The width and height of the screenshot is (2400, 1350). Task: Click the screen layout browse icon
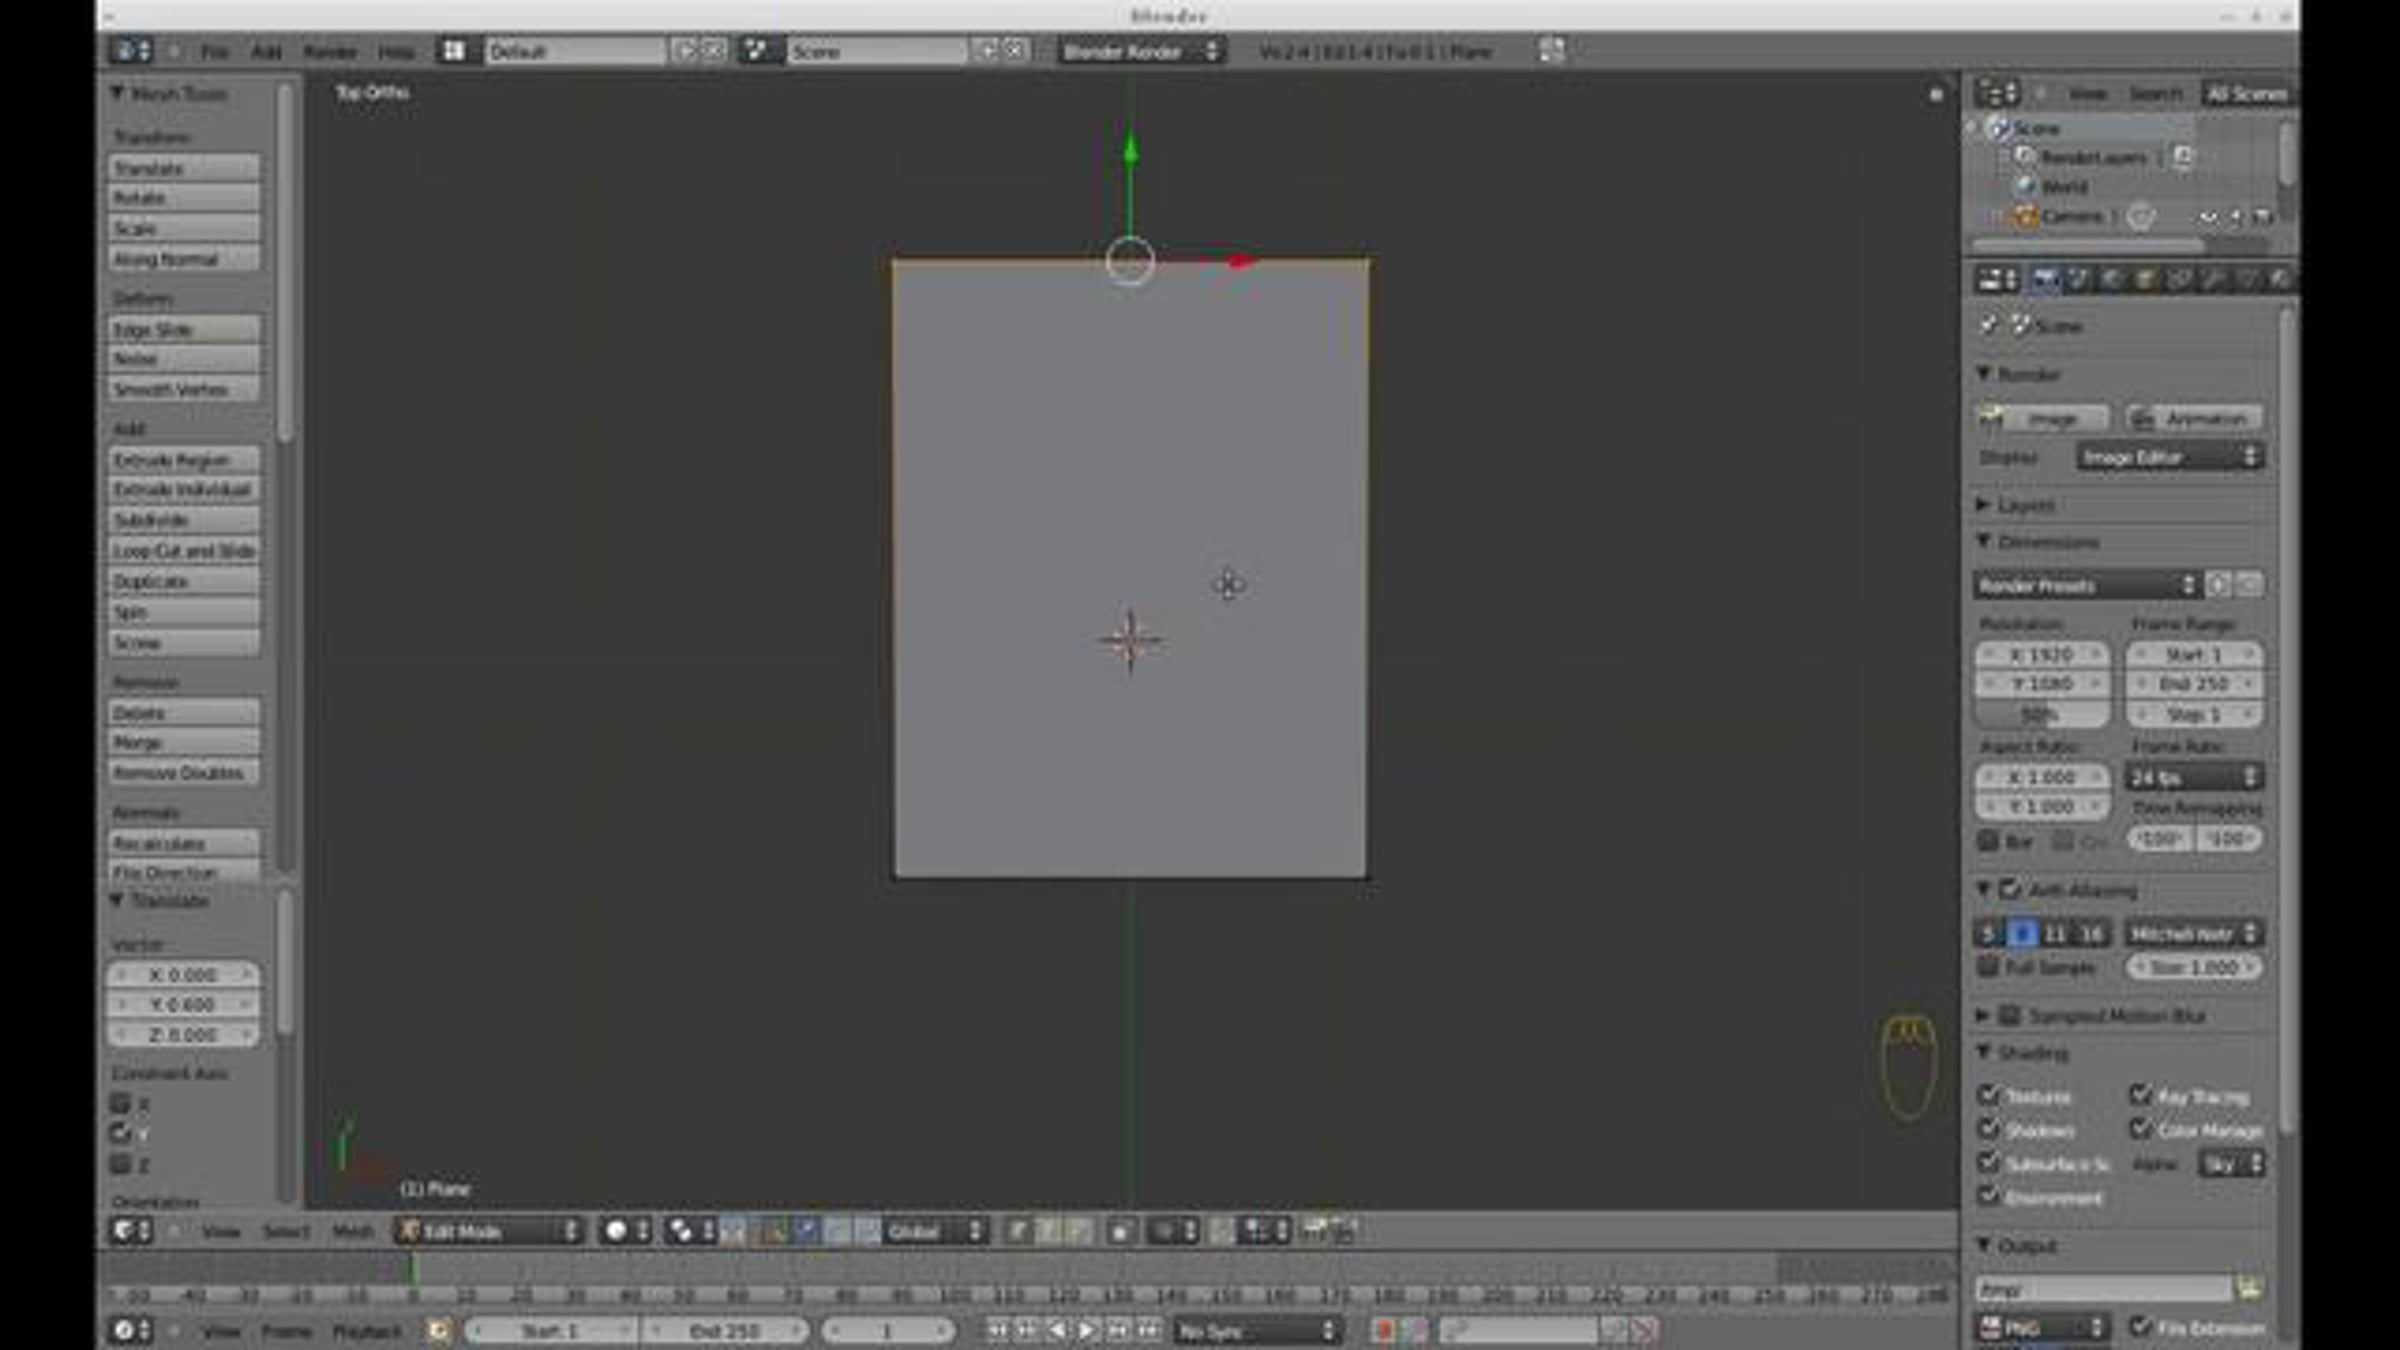point(455,51)
